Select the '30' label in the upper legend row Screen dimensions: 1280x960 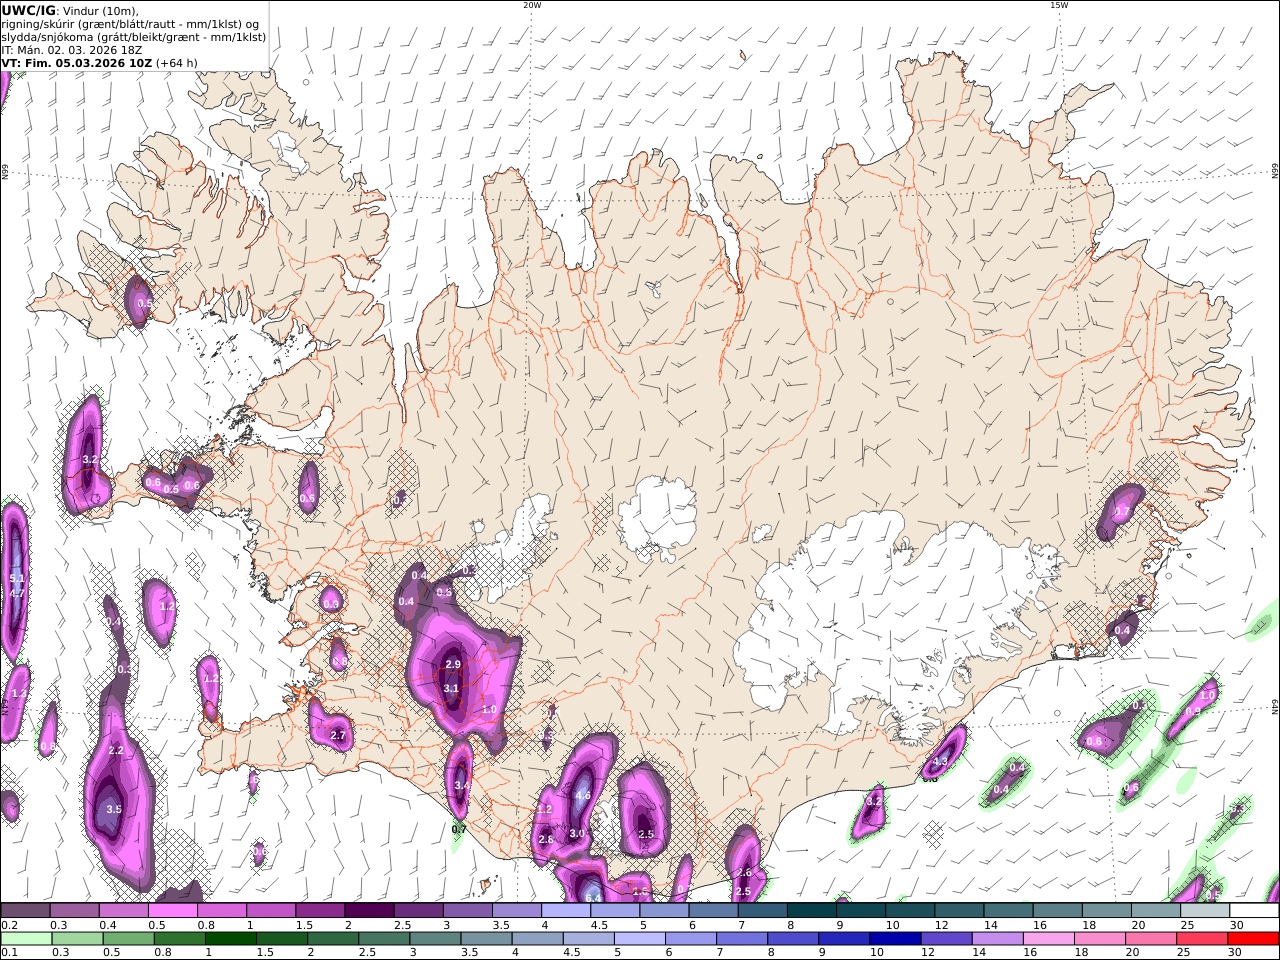pyautogui.click(x=1236, y=925)
